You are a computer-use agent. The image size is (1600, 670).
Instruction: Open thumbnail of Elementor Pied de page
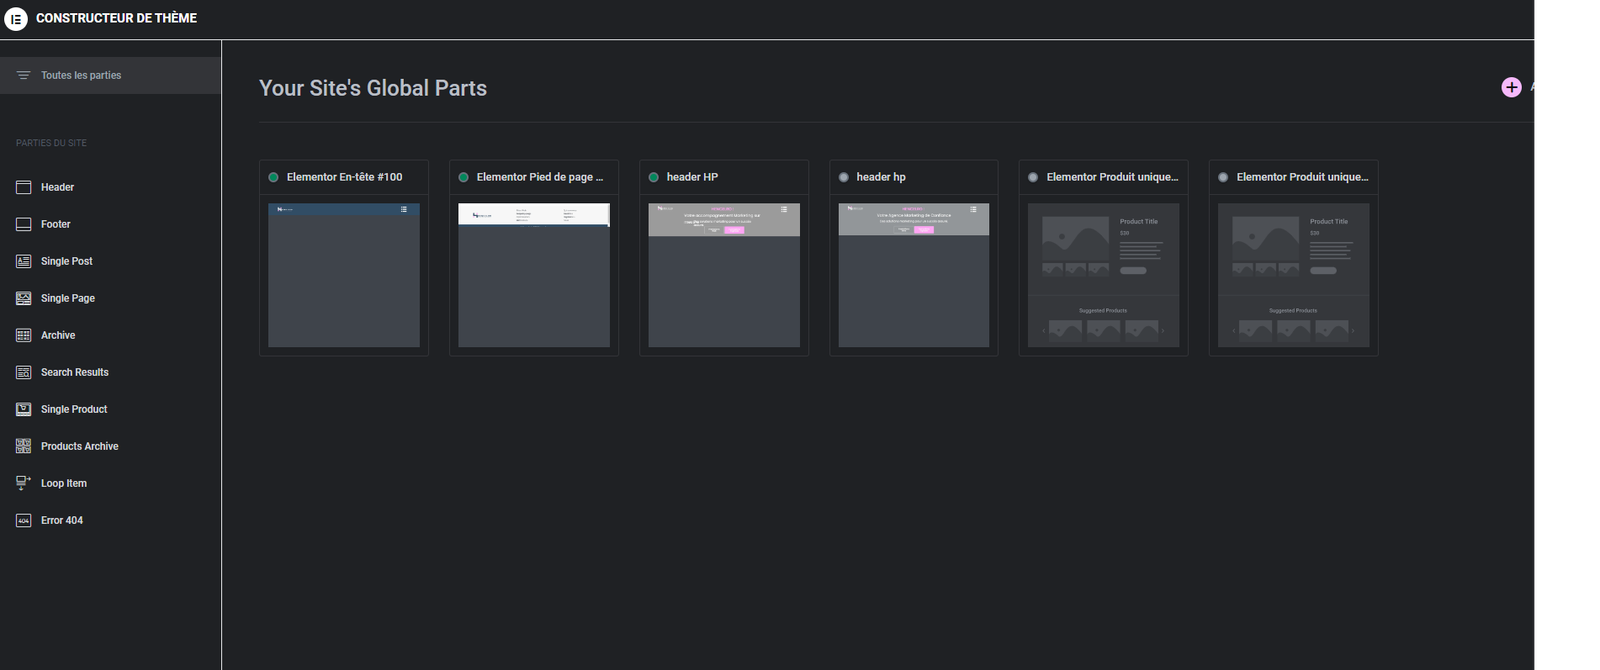pyautogui.click(x=534, y=275)
